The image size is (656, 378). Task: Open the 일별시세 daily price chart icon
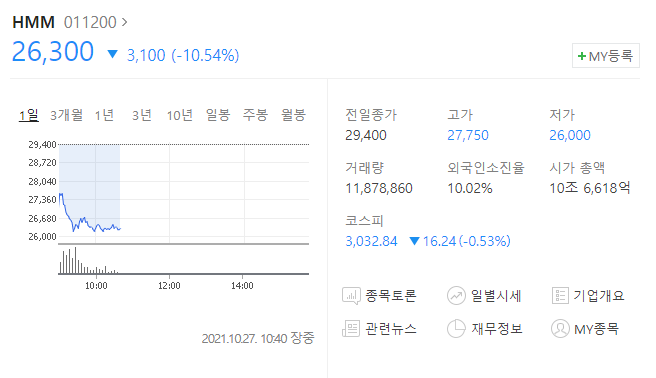[456, 296]
